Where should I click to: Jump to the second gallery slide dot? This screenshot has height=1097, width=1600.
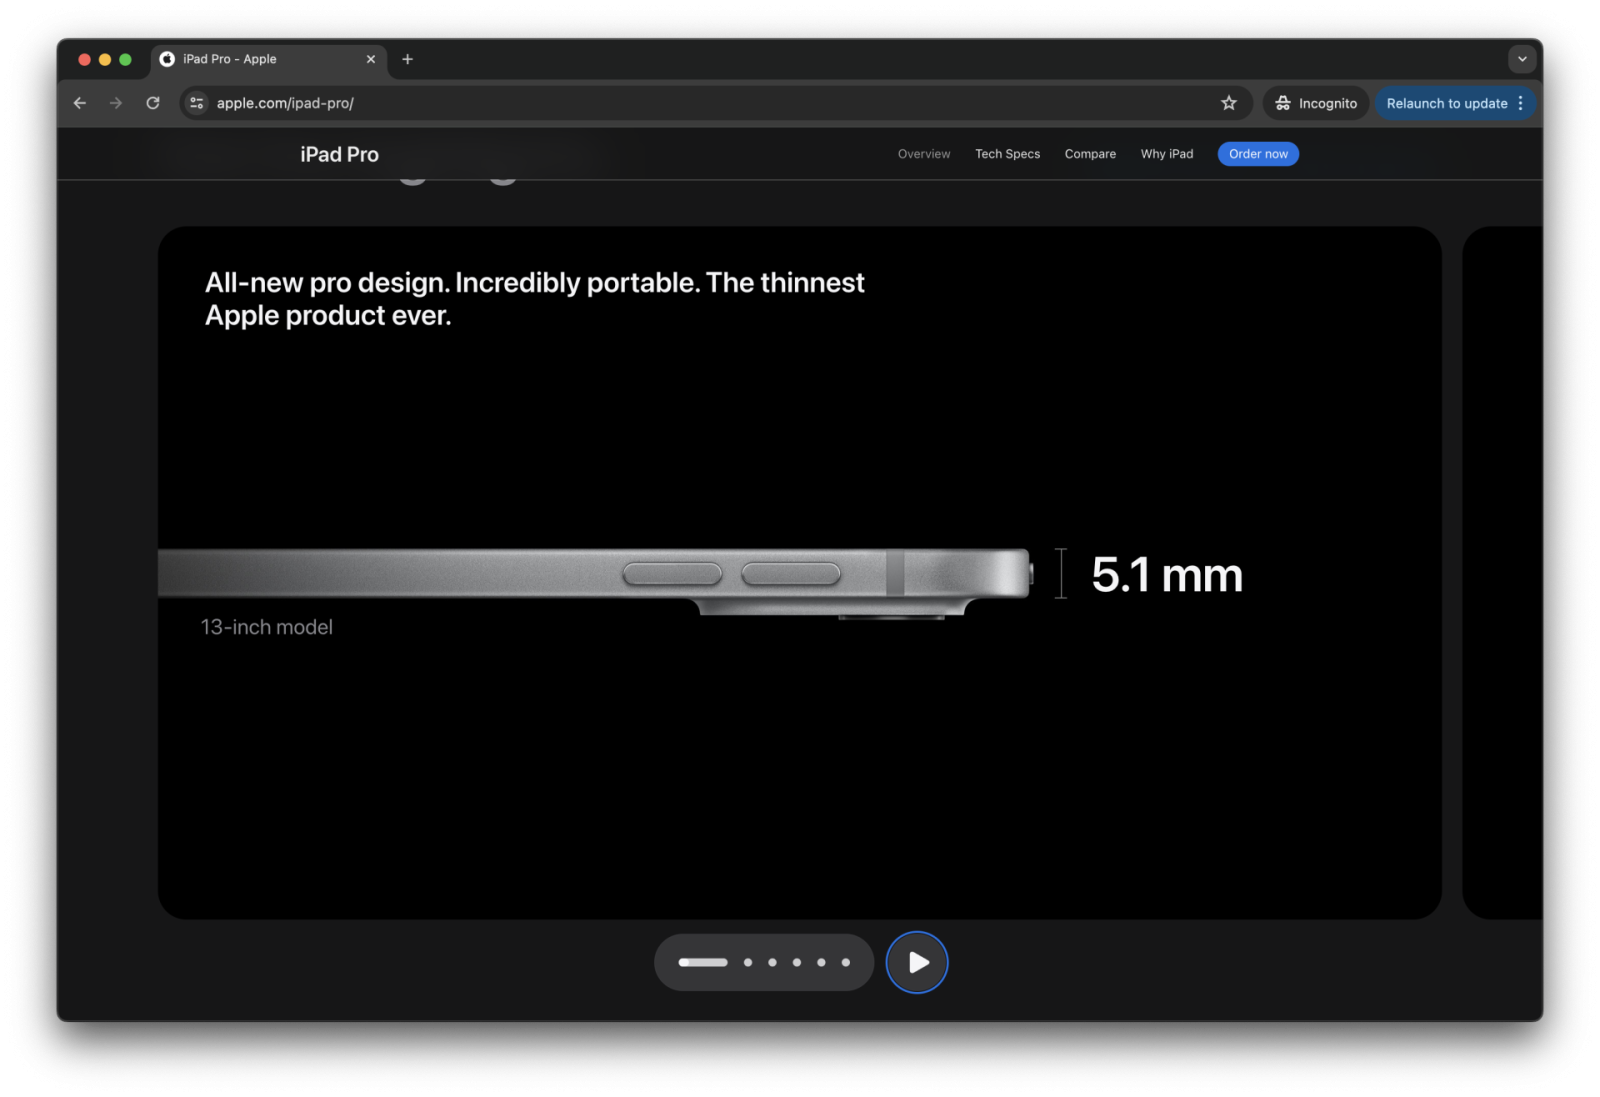(748, 962)
